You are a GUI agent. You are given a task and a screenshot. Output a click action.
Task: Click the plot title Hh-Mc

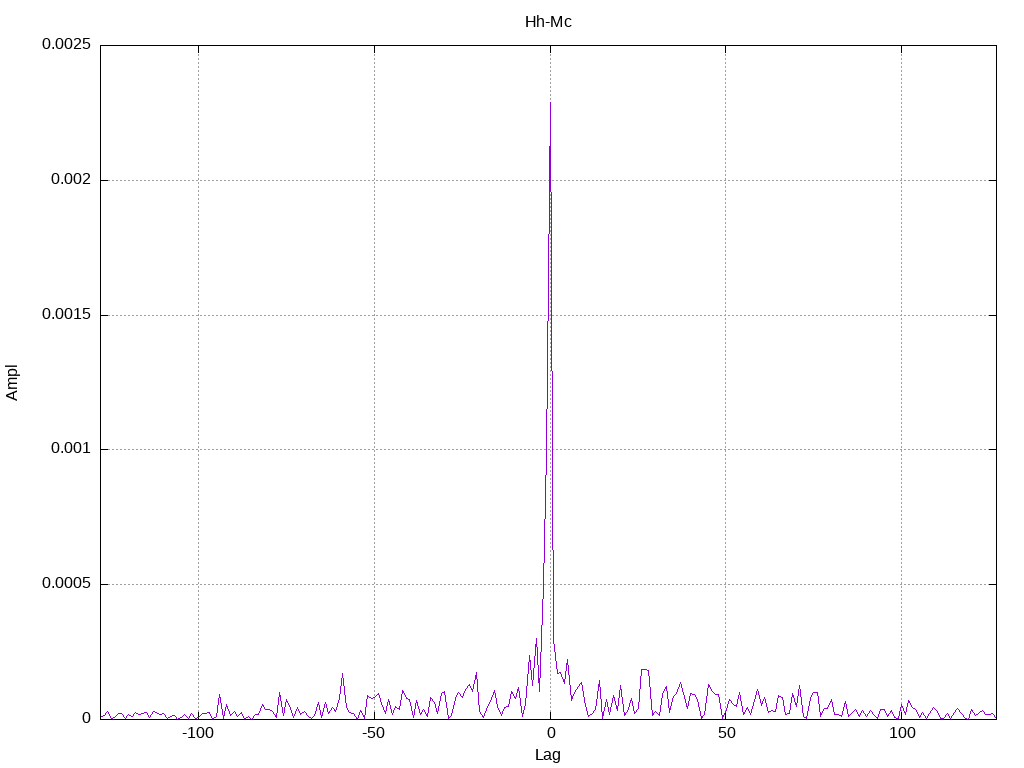click(548, 22)
